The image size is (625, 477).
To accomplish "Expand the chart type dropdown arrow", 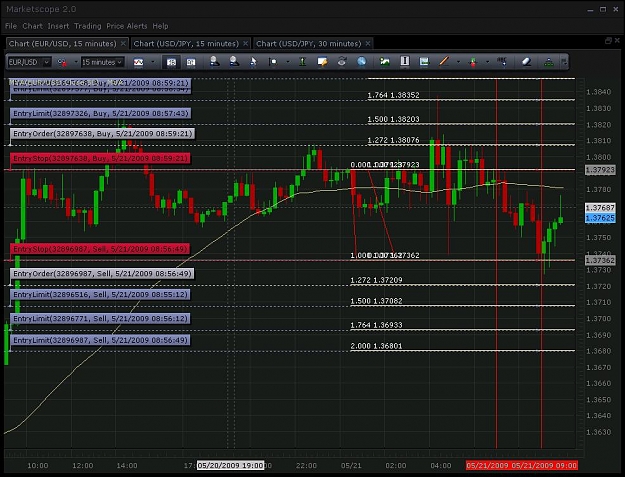I will point(152,62).
